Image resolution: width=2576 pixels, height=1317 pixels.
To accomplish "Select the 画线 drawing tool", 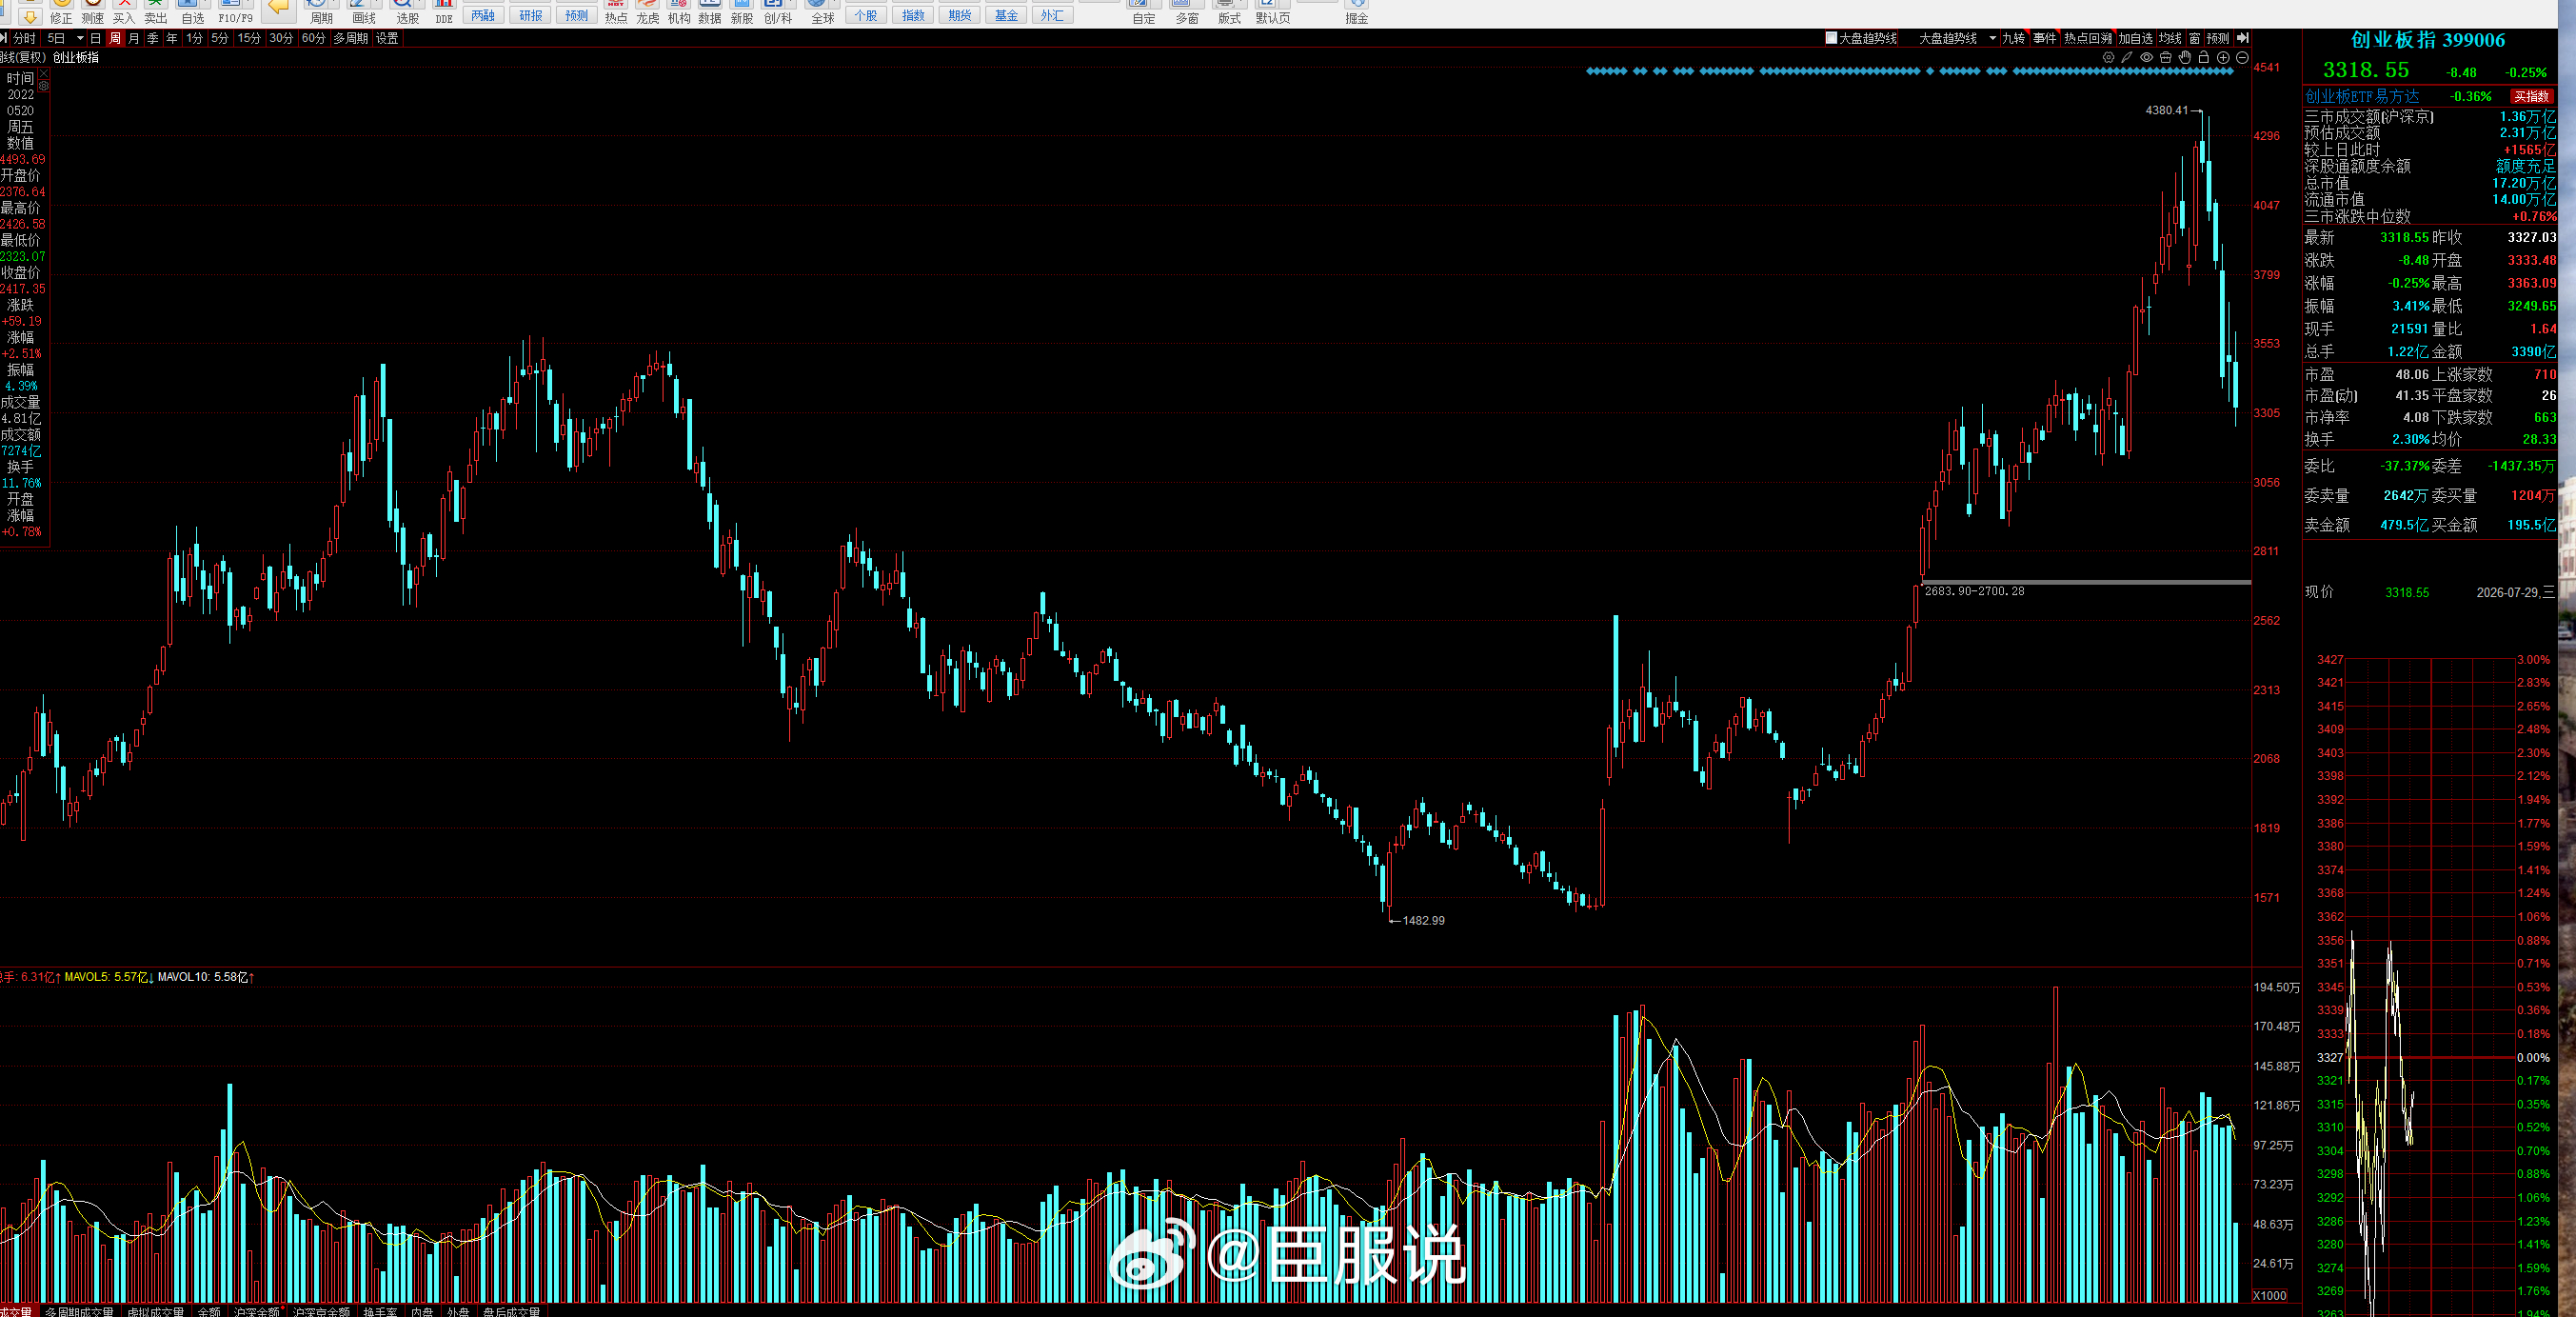I will (x=363, y=12).
